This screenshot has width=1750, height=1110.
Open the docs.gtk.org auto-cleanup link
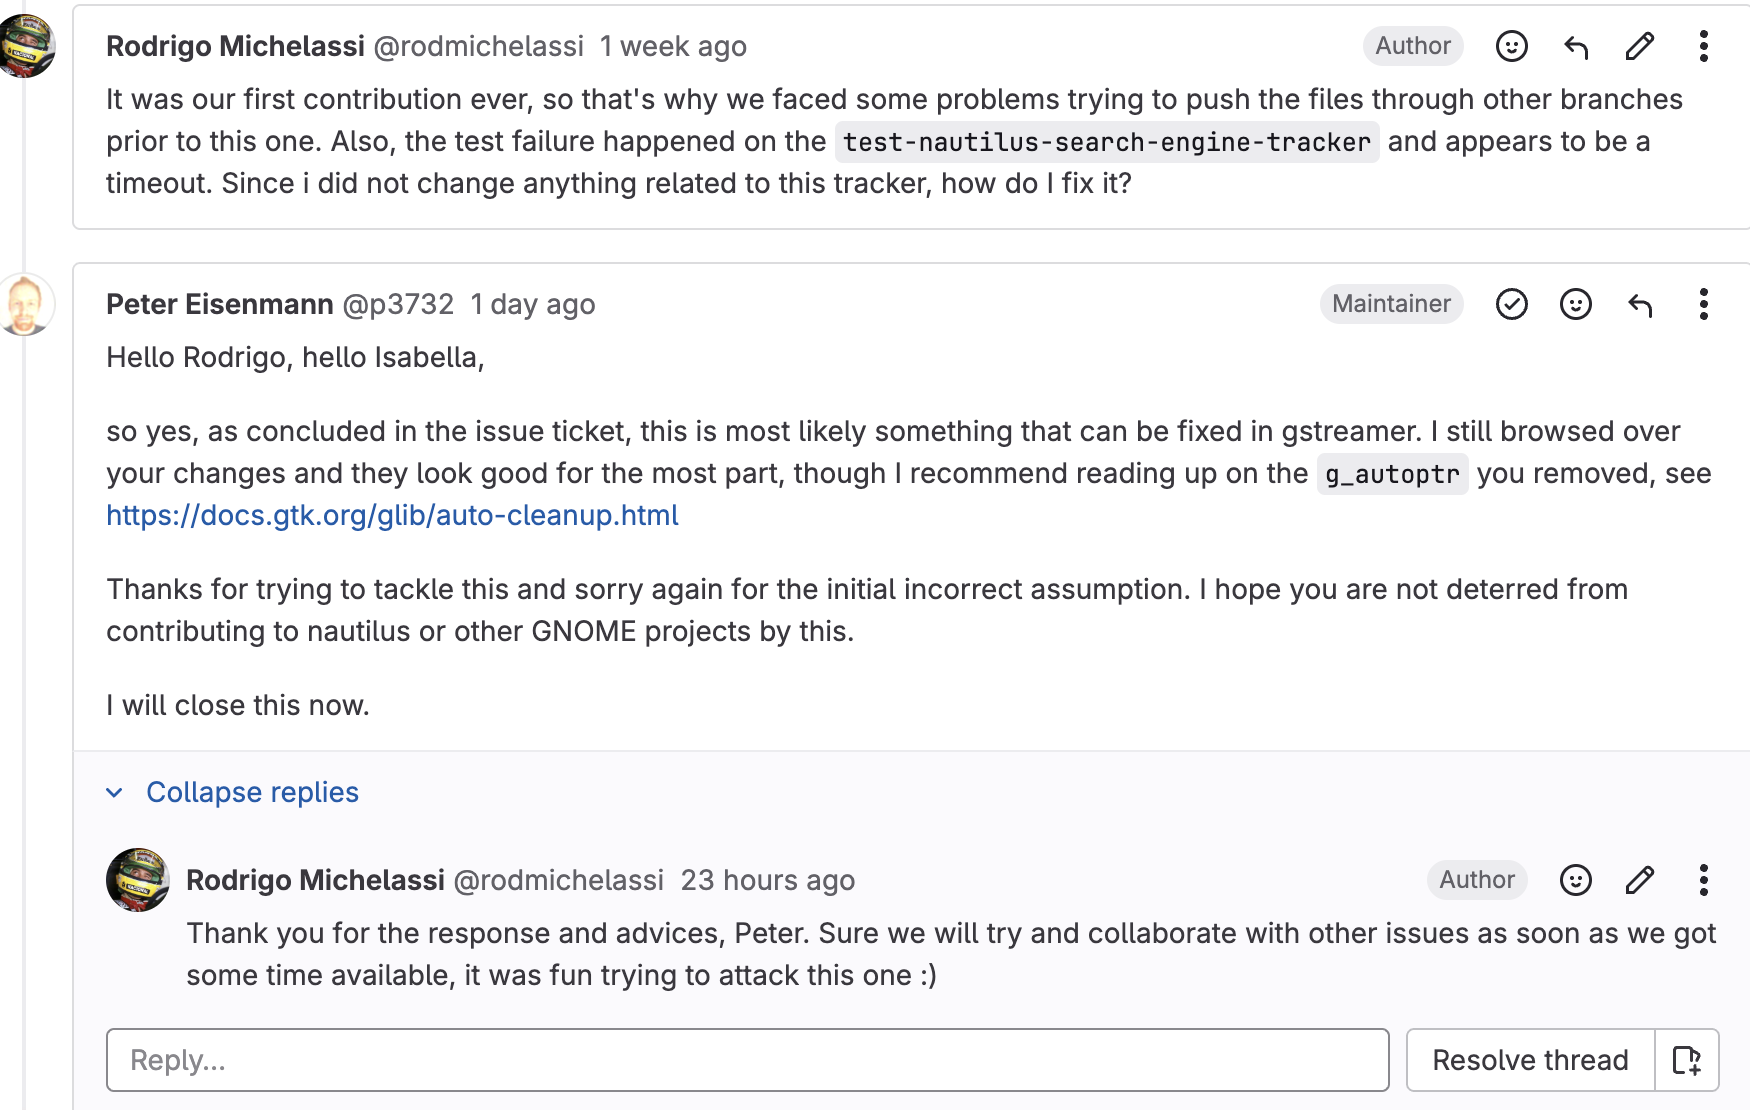tap(392, 515)
